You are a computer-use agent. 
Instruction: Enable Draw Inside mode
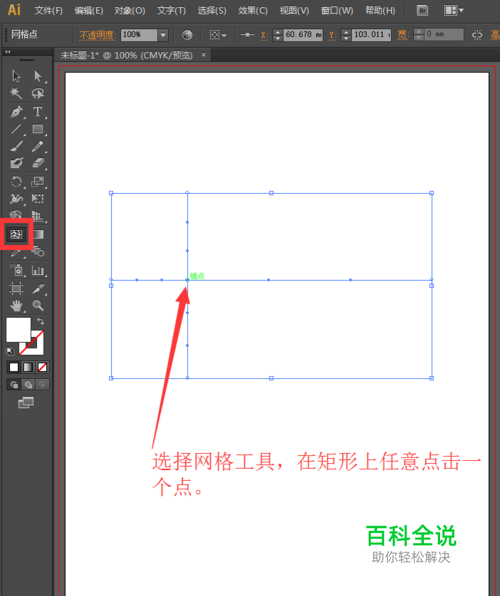42,385
